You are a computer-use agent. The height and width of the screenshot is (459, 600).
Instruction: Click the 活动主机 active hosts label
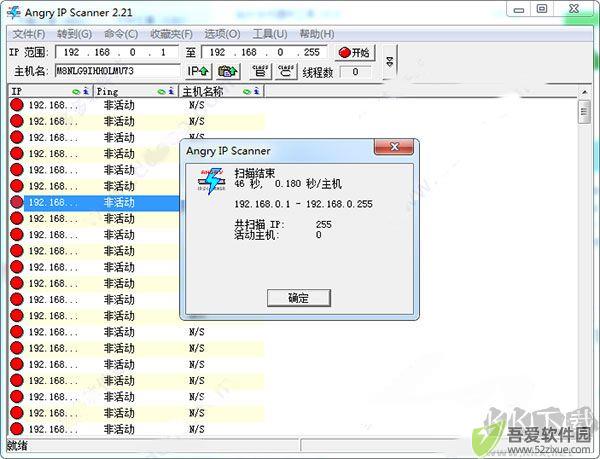click(256, 235)
